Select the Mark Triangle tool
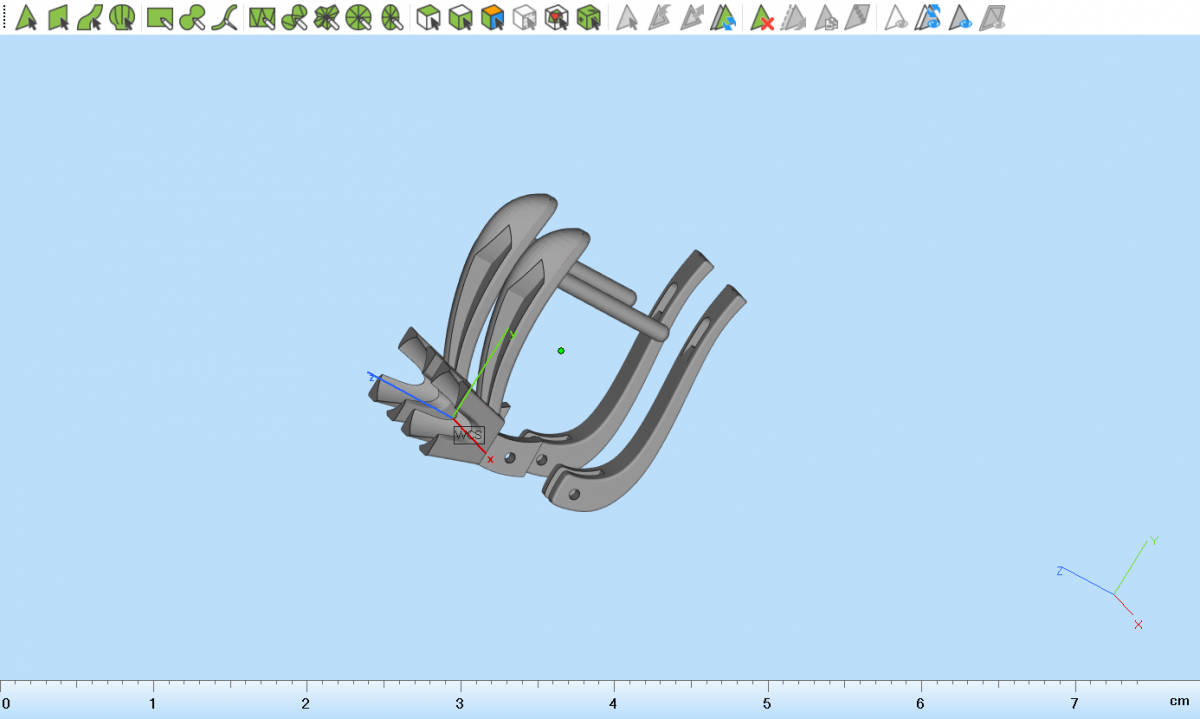The width and height of the screenshot is (1200, 719). click(26, 17)
